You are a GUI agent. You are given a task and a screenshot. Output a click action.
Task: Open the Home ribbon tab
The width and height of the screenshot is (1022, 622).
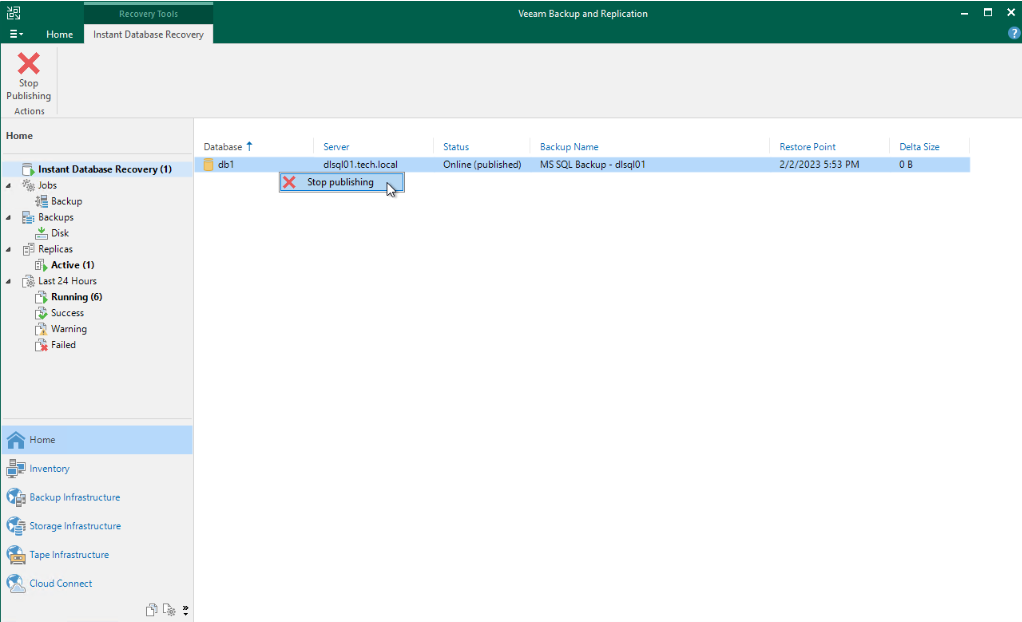[x=59, y=34]
